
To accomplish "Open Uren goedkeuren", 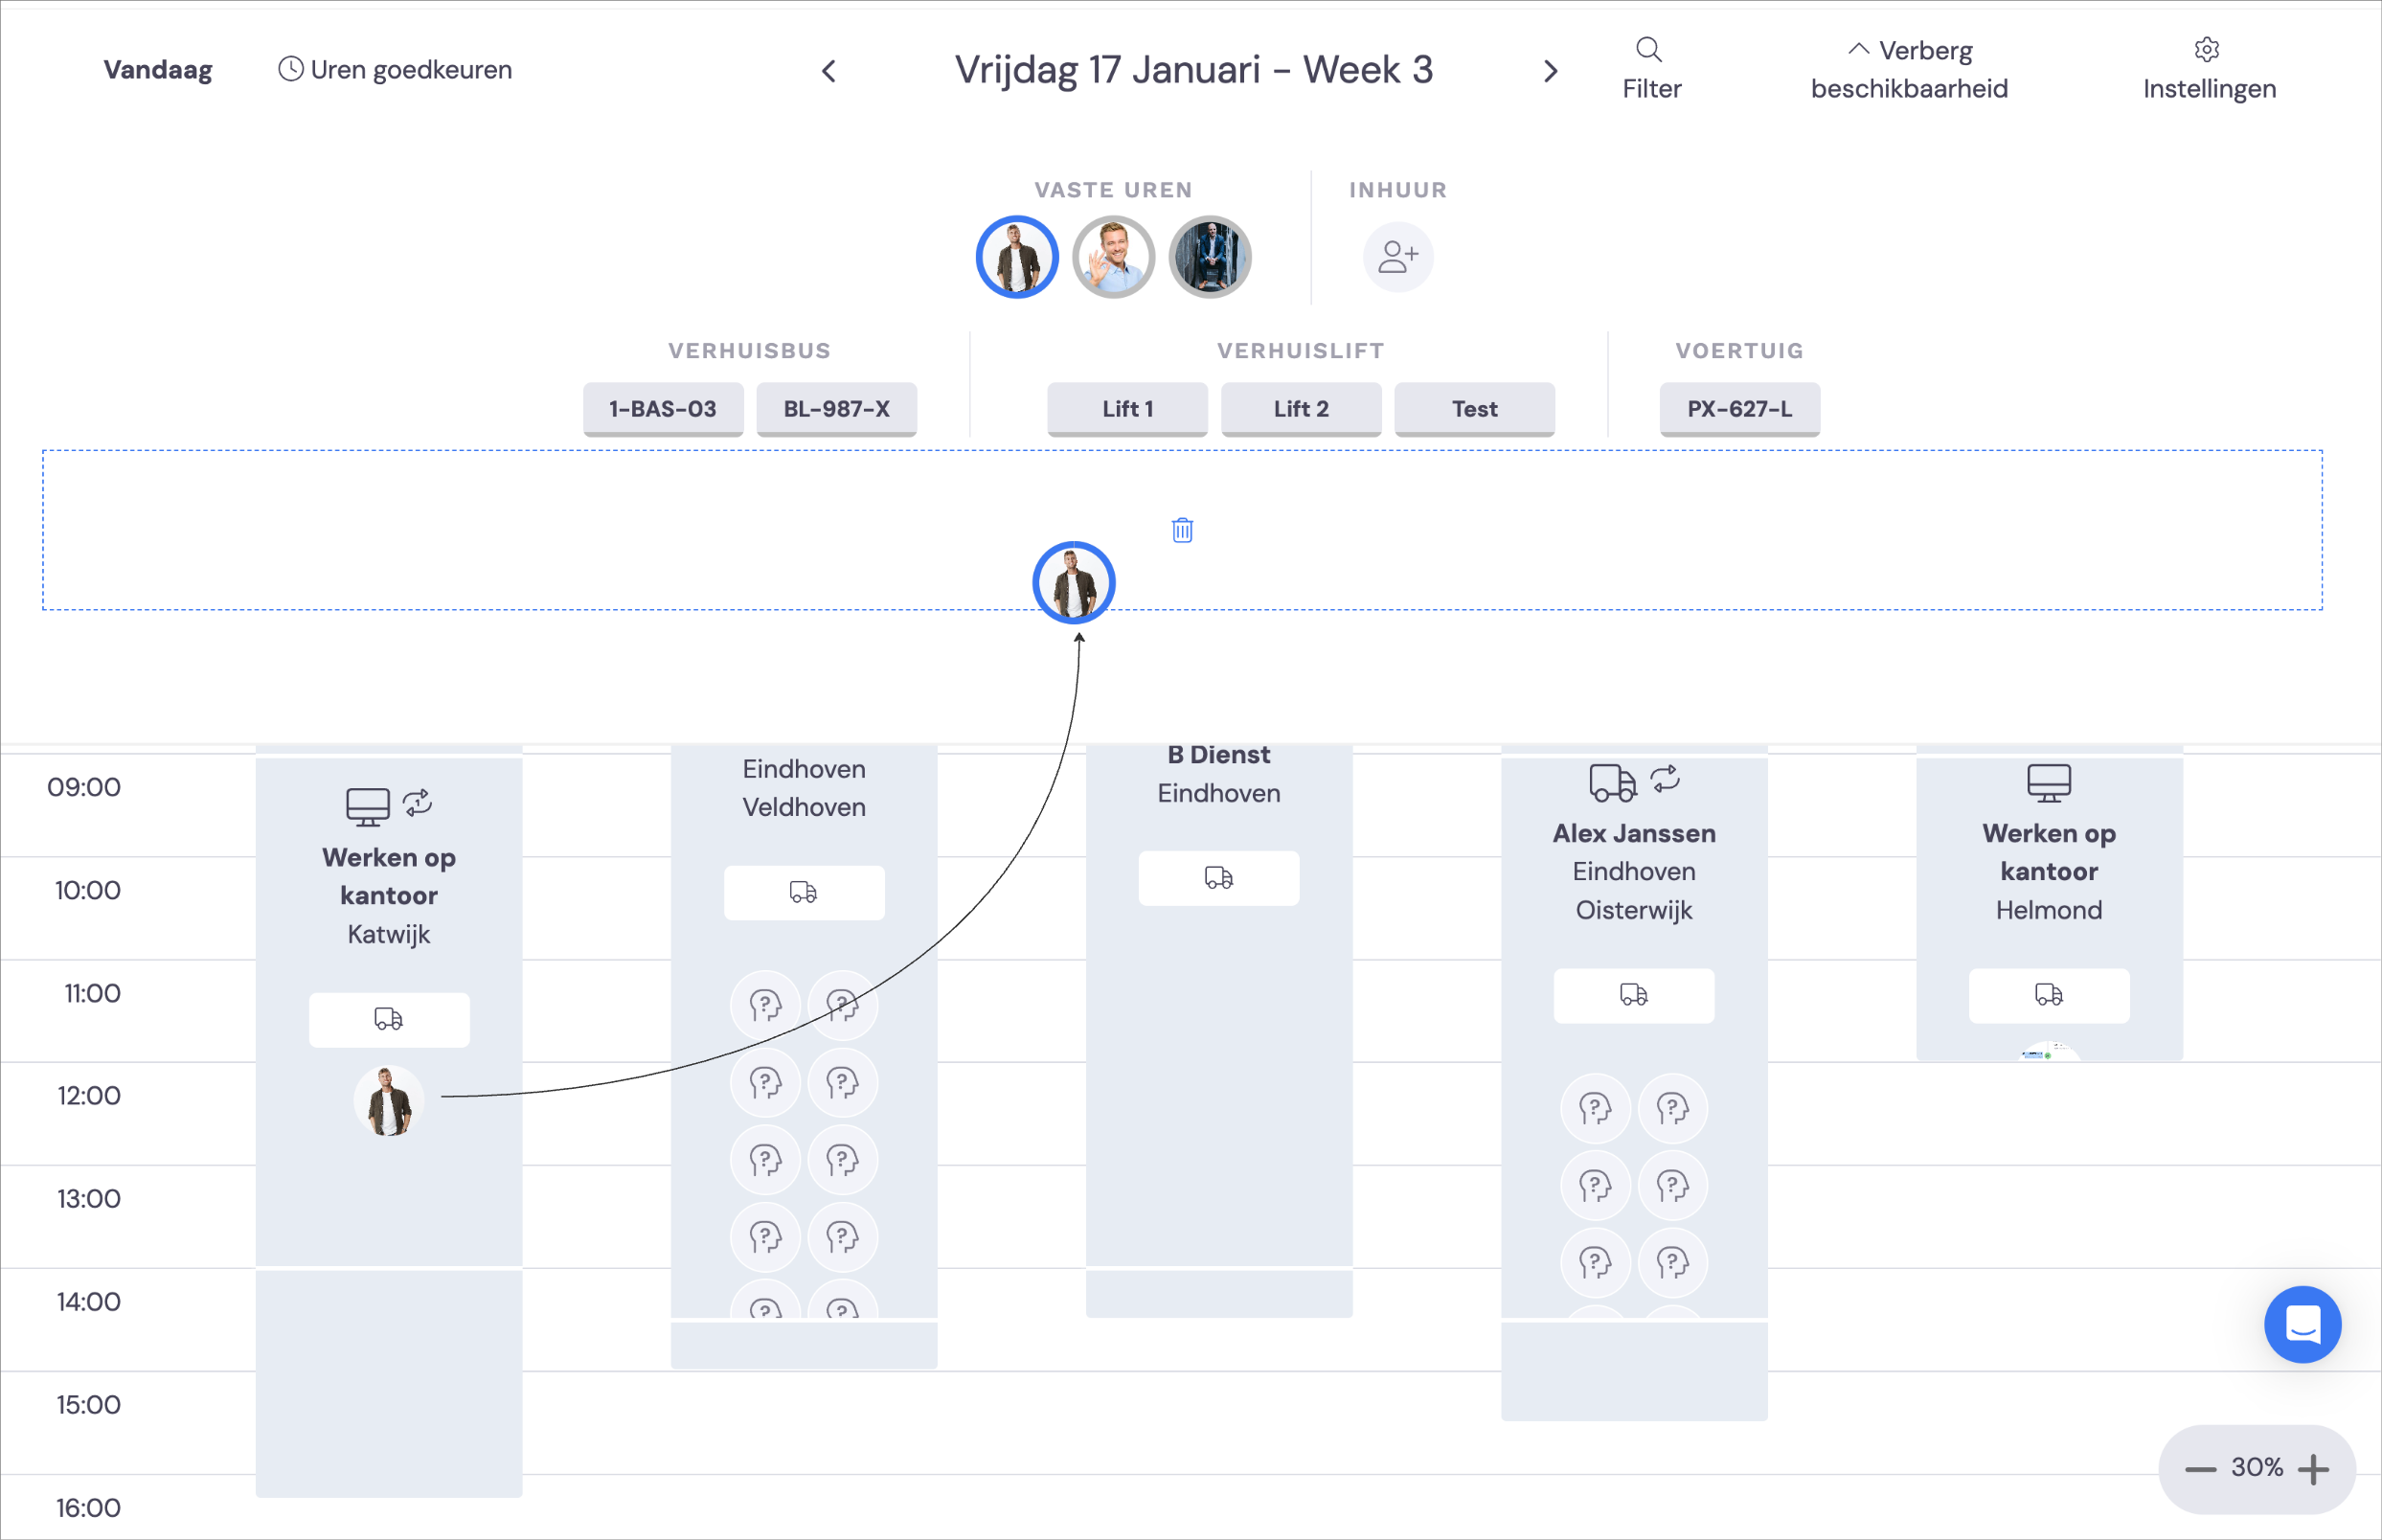I will (x=395, y=69).
